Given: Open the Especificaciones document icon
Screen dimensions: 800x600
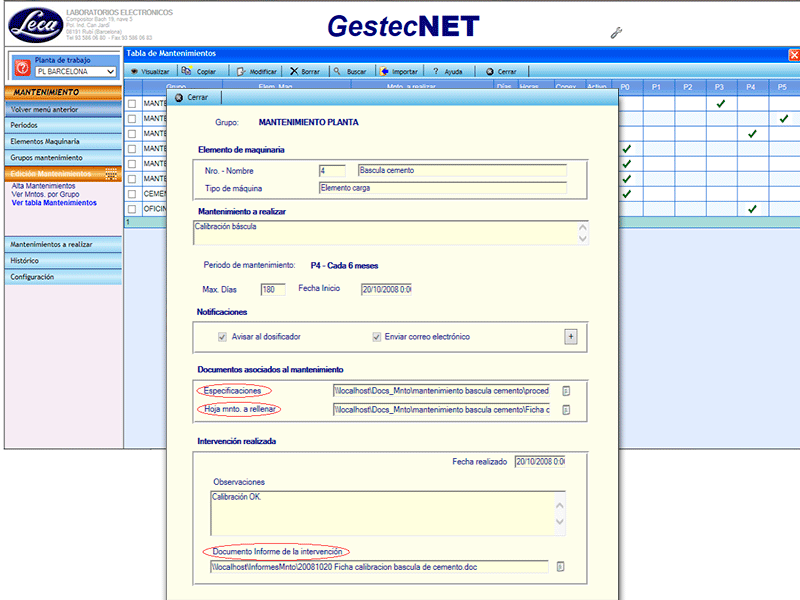Looking at the screenshot, I should (x=566, y=391).
